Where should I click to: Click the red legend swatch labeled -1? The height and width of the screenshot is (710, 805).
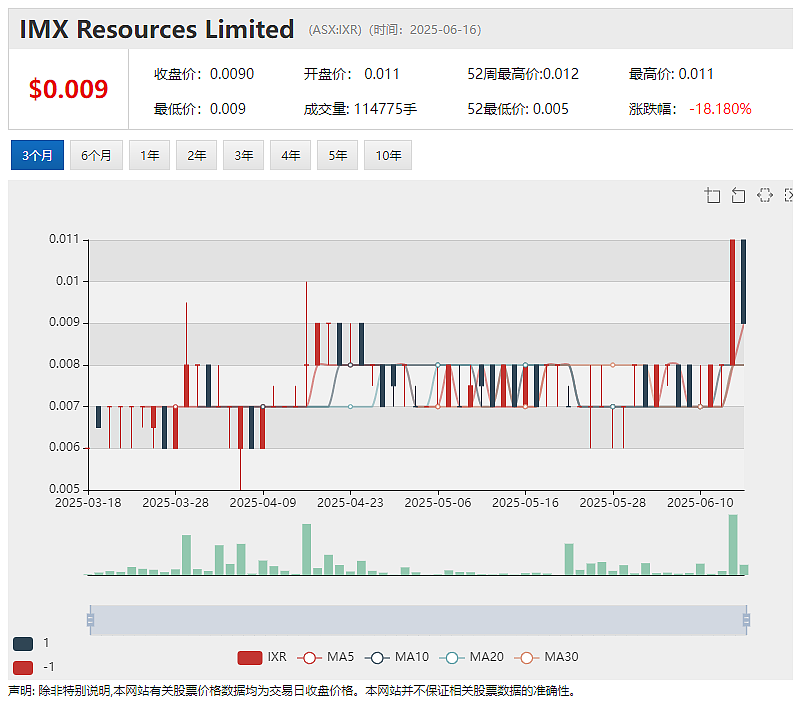[23, 667]
